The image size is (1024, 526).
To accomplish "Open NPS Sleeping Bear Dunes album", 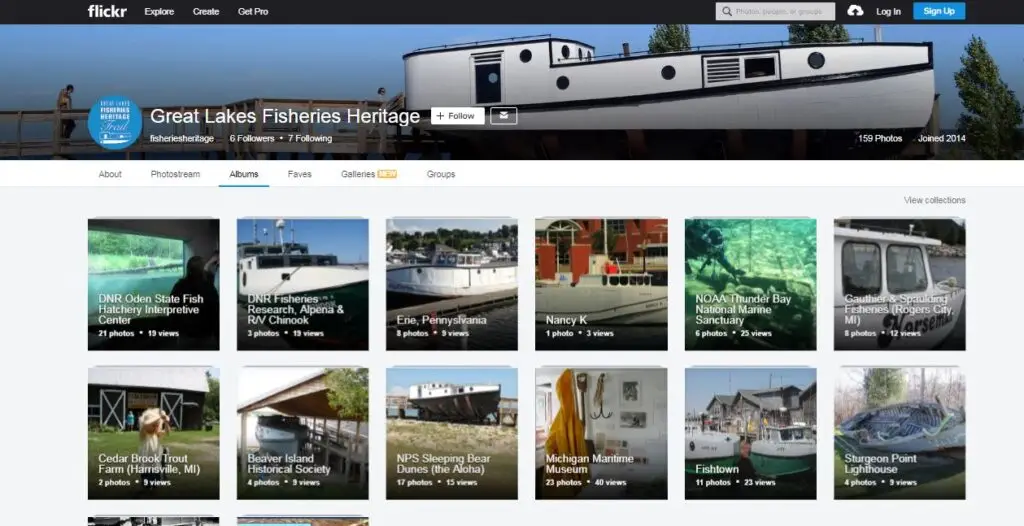I will pyautogui.click(x=452, y=433).
